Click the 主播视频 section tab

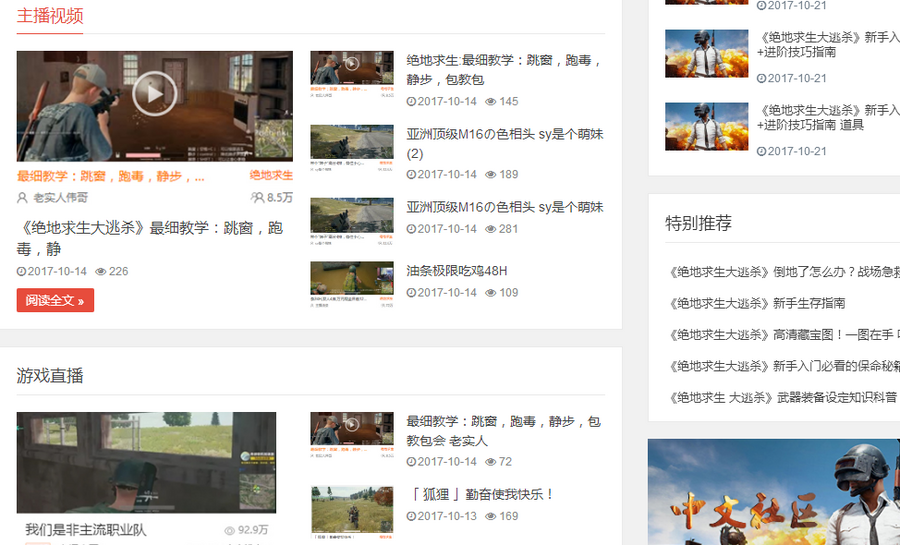pos(50,15)
